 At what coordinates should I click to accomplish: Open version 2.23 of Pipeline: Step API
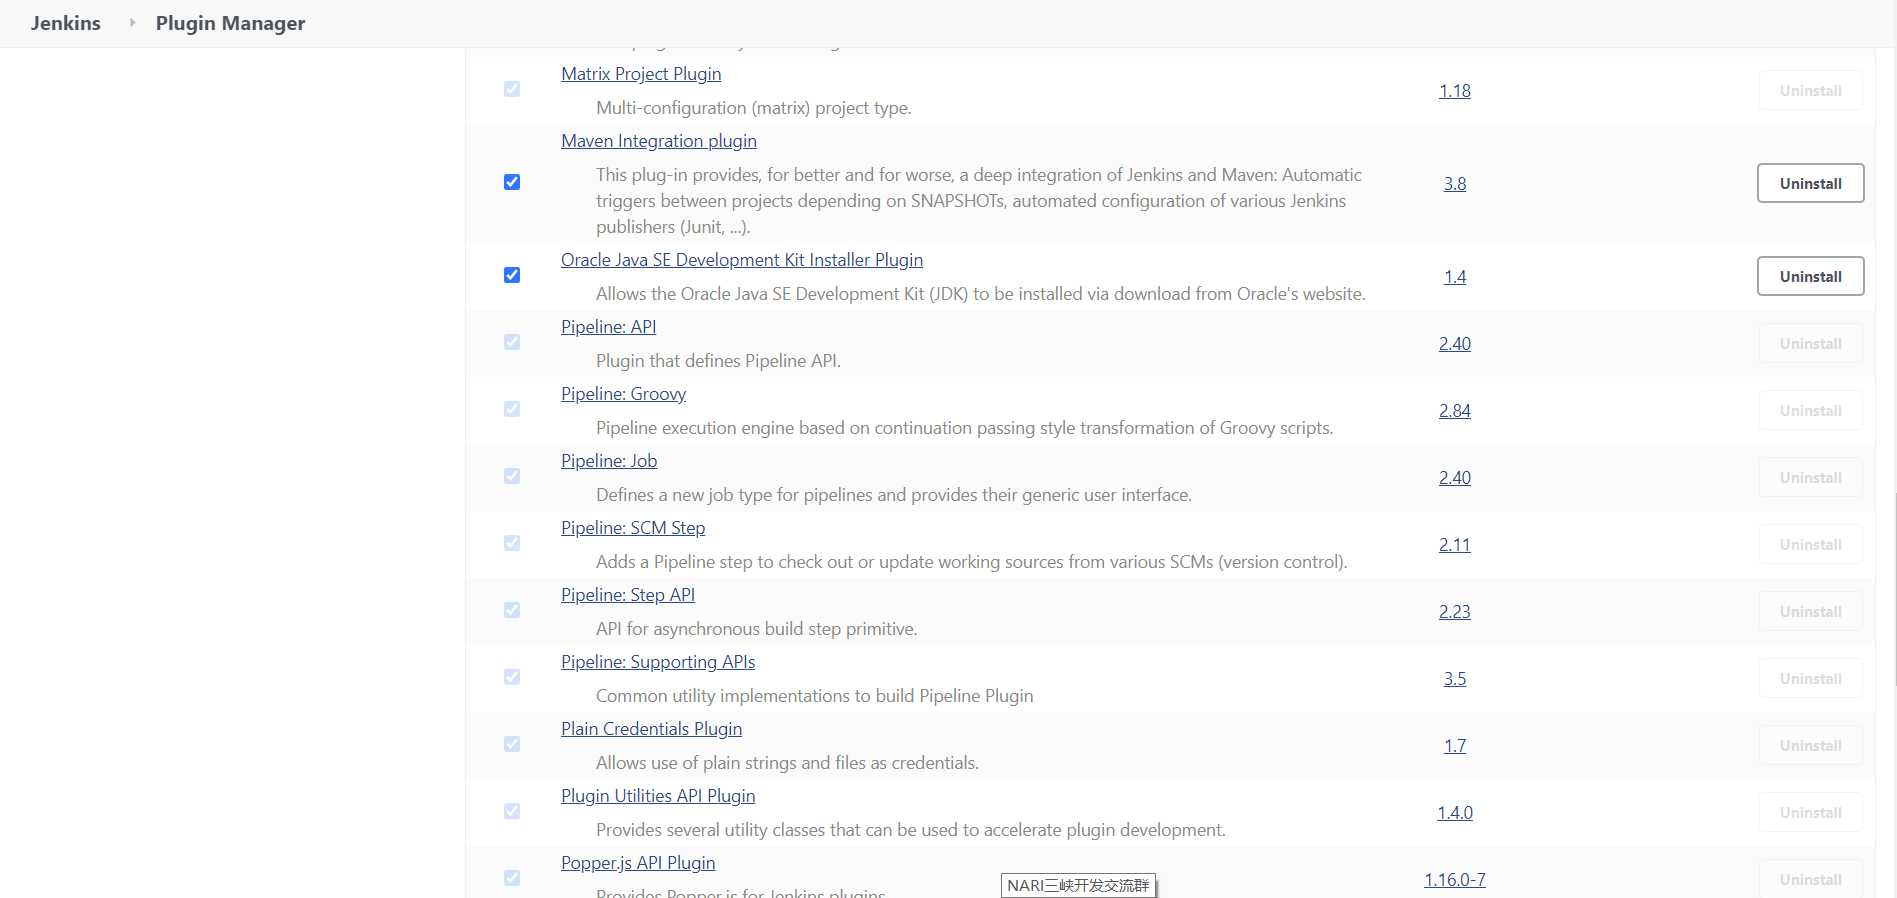(1455, 612)
